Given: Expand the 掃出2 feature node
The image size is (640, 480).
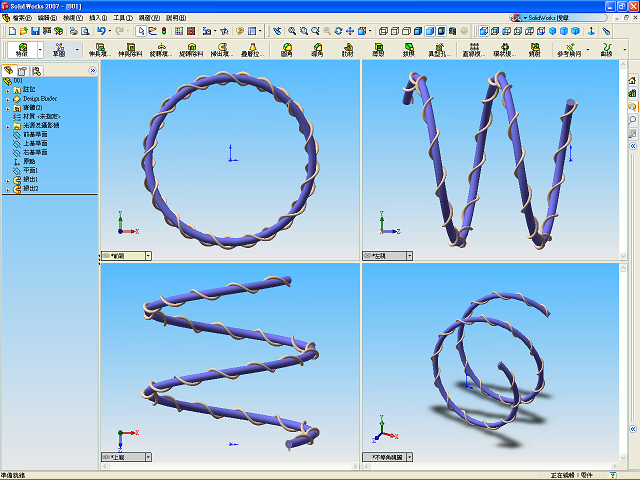Looking at the screenshot, I should 7,189.
